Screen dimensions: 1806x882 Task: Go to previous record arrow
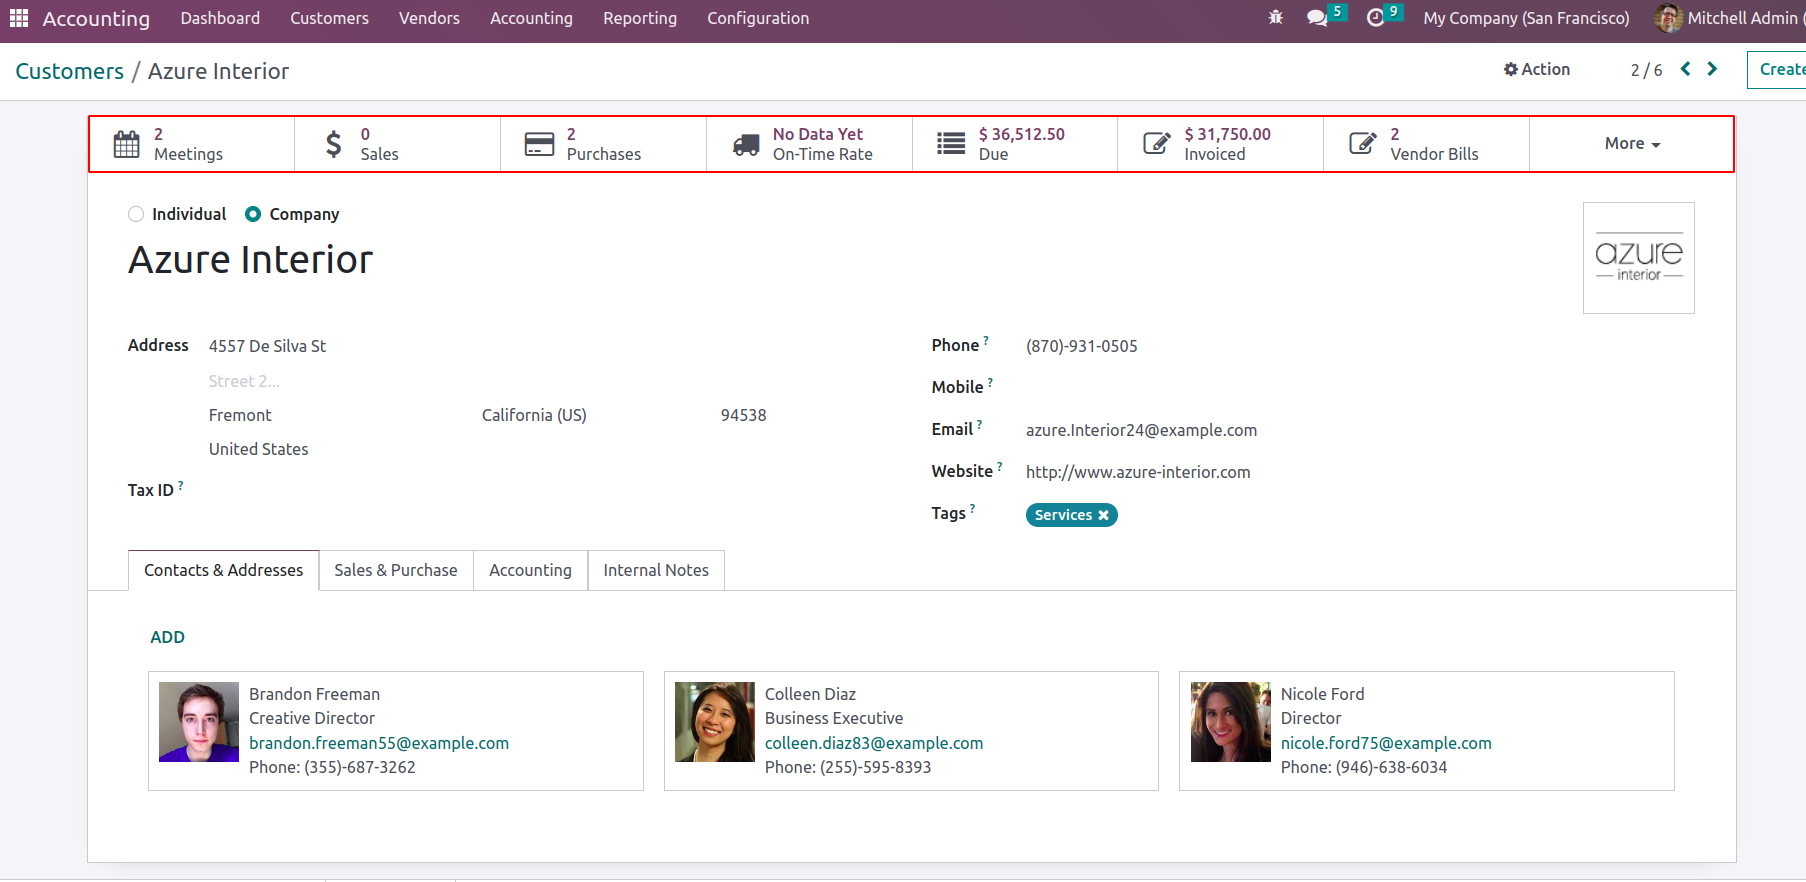(1686, 69)
